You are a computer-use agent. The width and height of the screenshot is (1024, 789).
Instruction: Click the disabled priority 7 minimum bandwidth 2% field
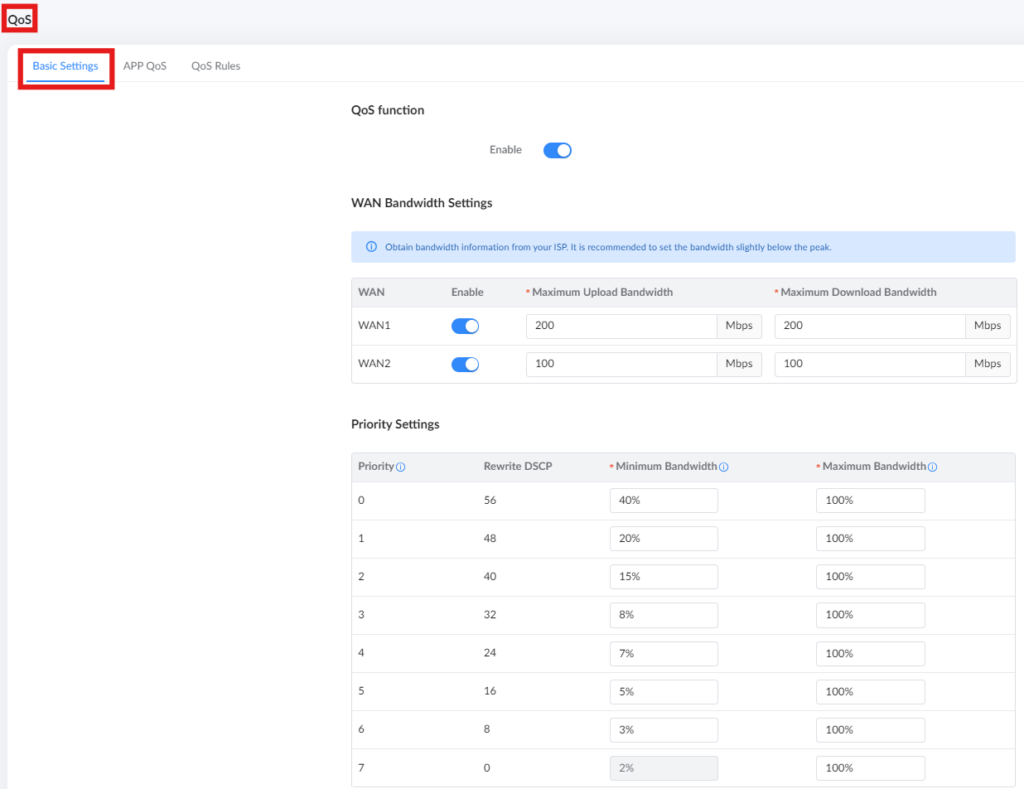tap(664, 768)
